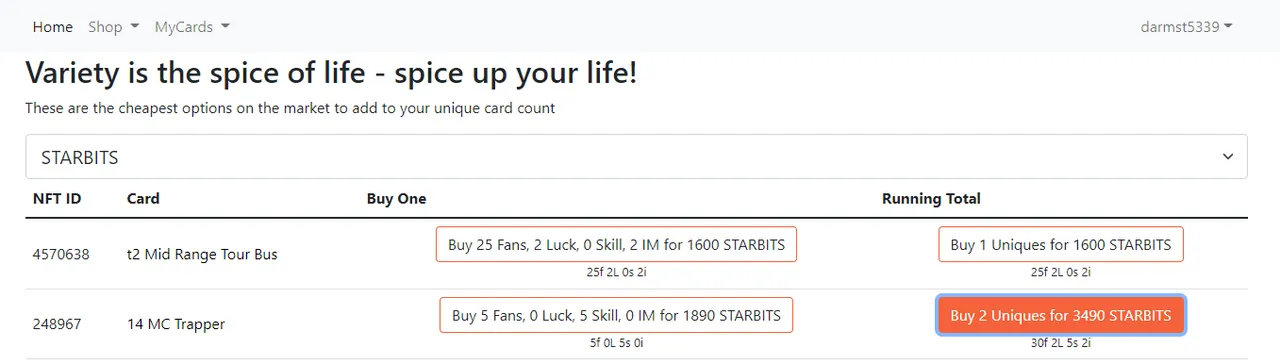Image resolution: width=1280 pixels, height=363 pixels.
Task: Open the Shop dropdown menu
Action: 113,27
